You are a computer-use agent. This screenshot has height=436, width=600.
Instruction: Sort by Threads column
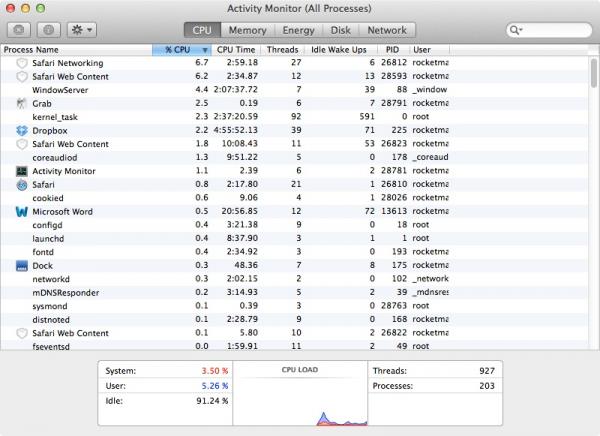282,50
